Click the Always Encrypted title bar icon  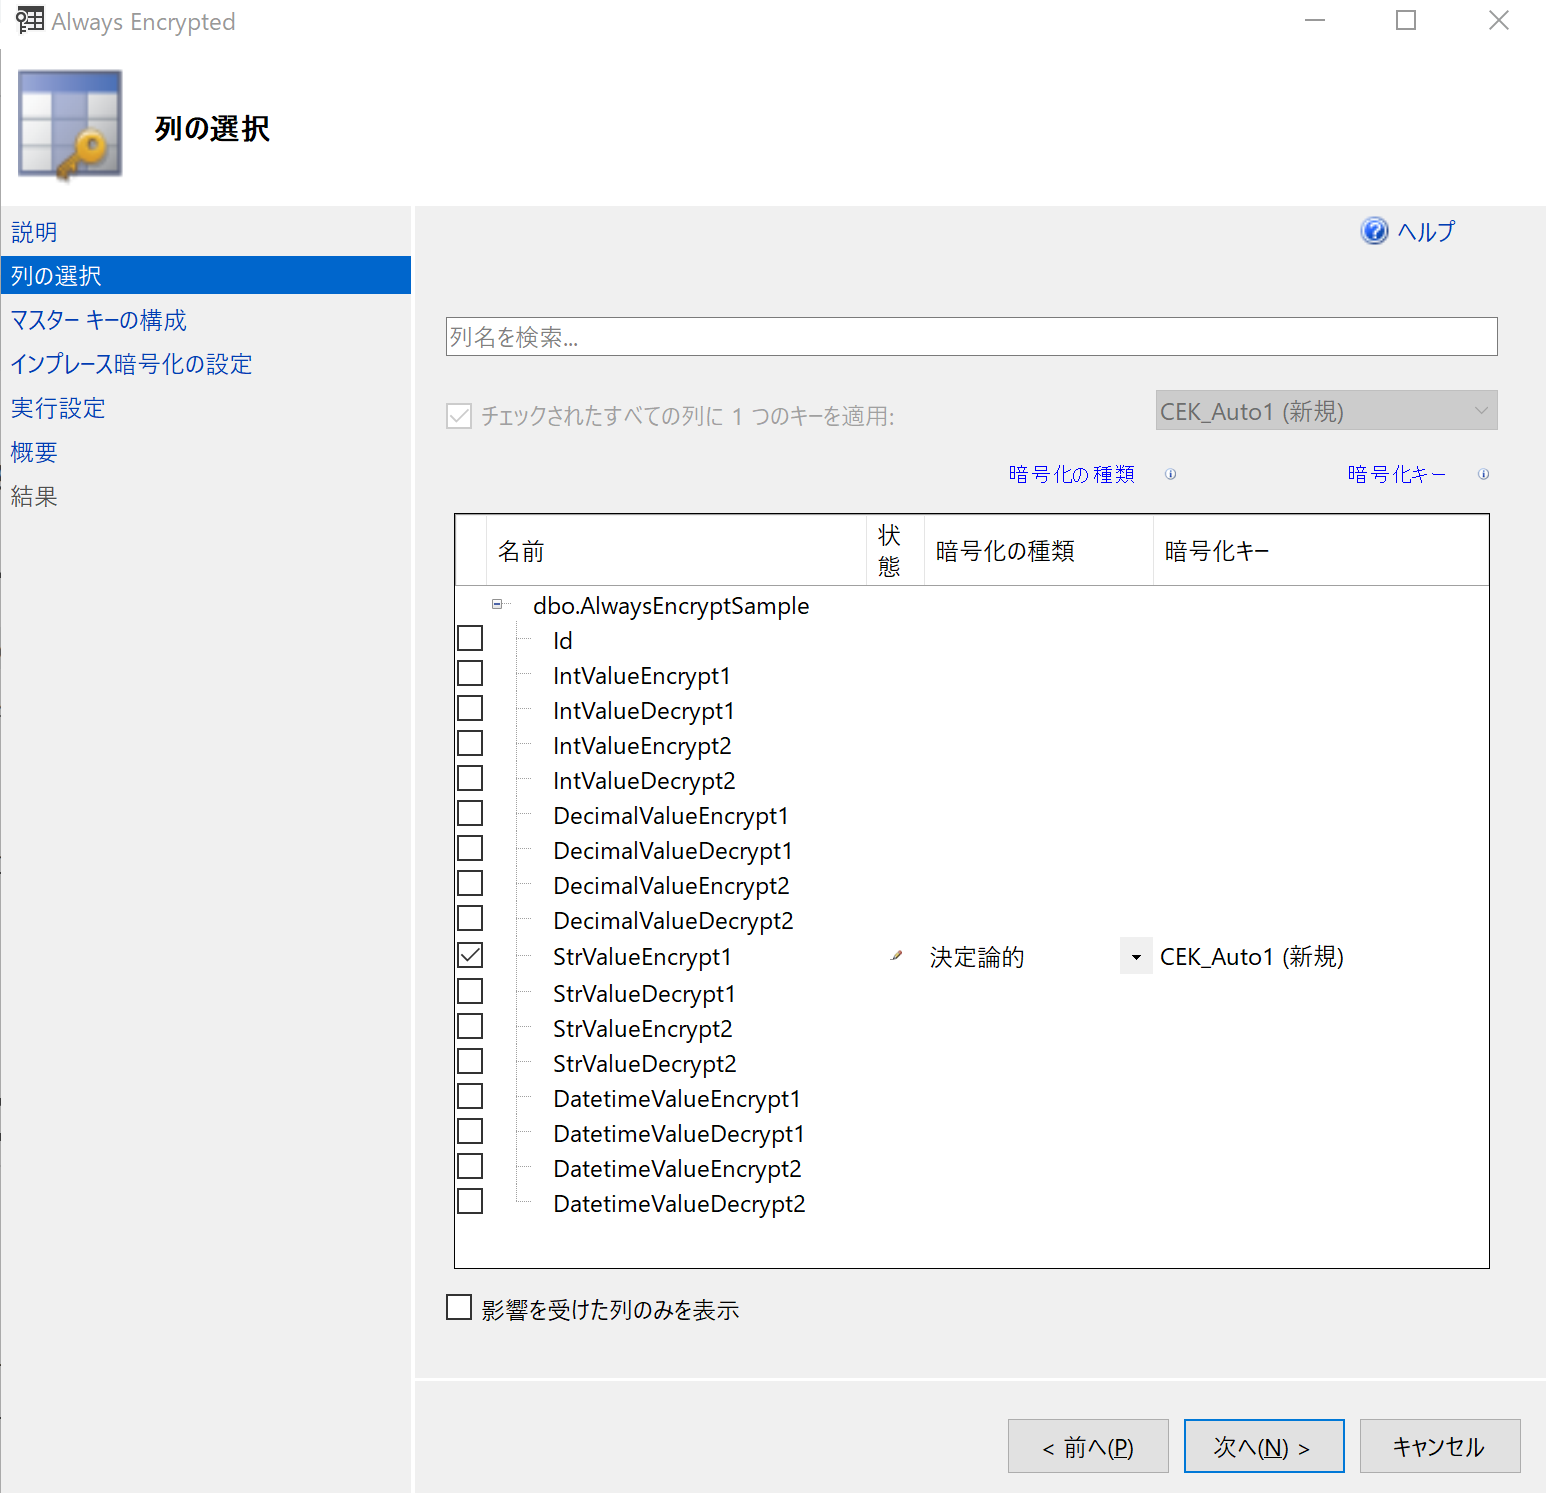(29, 20)
